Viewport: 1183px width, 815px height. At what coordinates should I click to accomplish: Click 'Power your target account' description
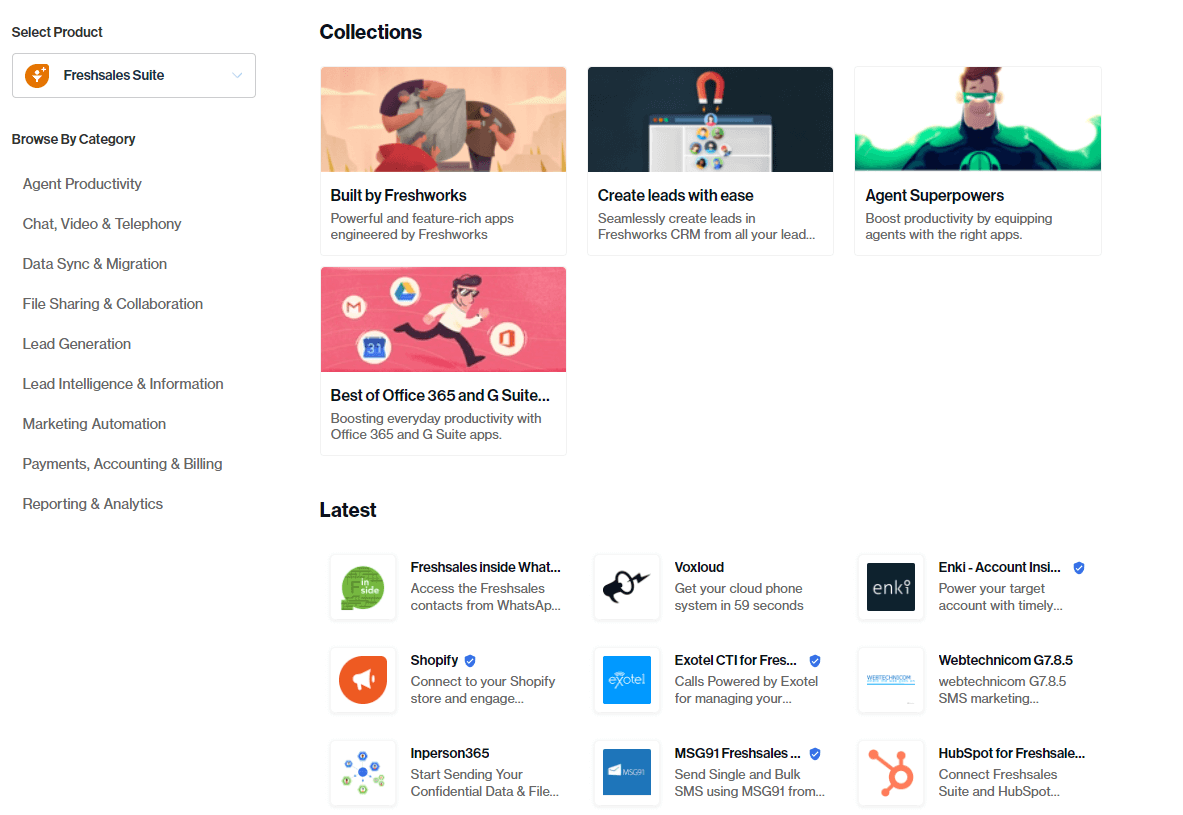click(x=1000, y=597)
